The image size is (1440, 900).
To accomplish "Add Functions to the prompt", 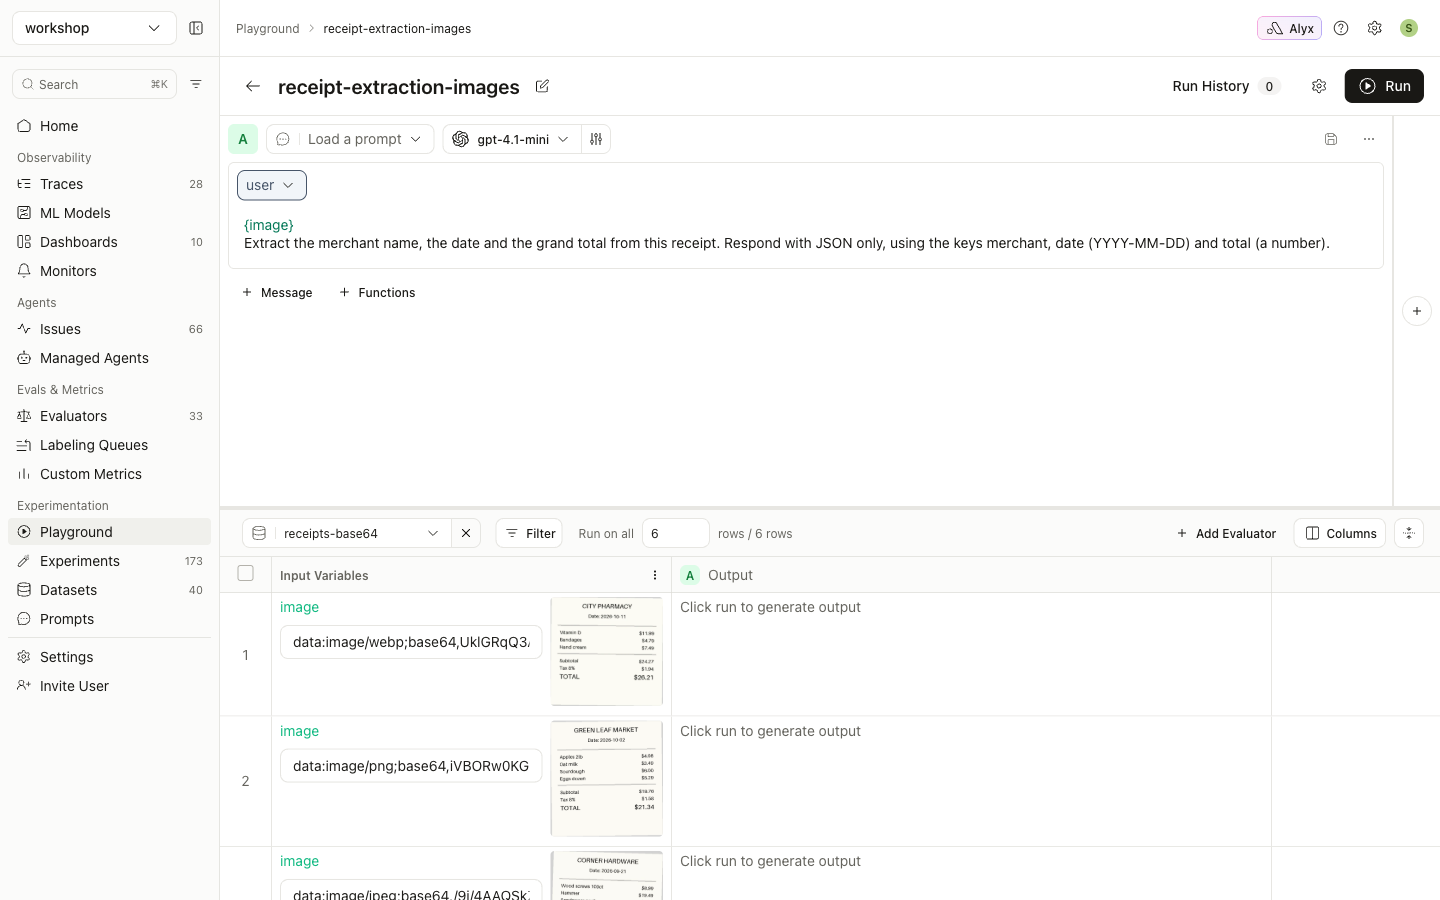I will (377, 292).
